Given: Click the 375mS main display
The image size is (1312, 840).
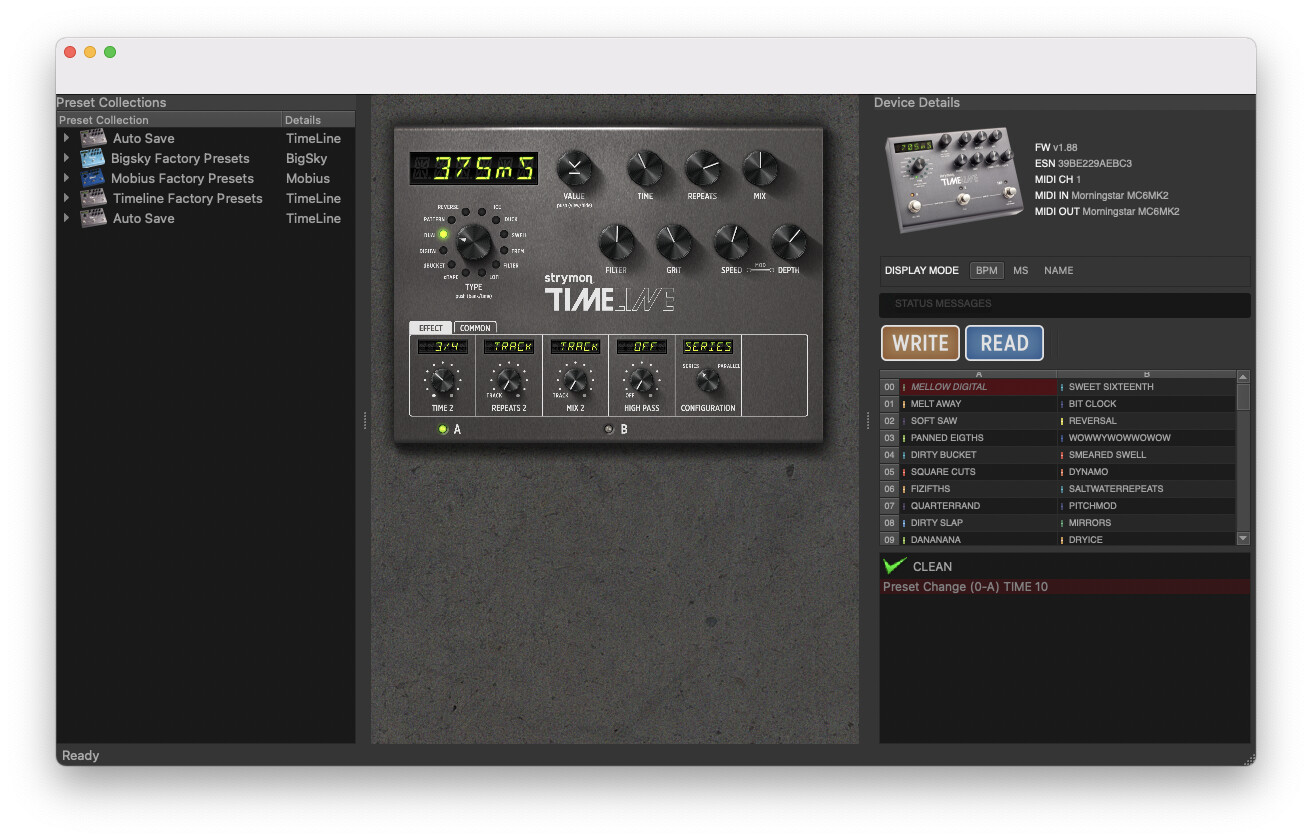Looking at the screenshot, I should pos(474,169).
